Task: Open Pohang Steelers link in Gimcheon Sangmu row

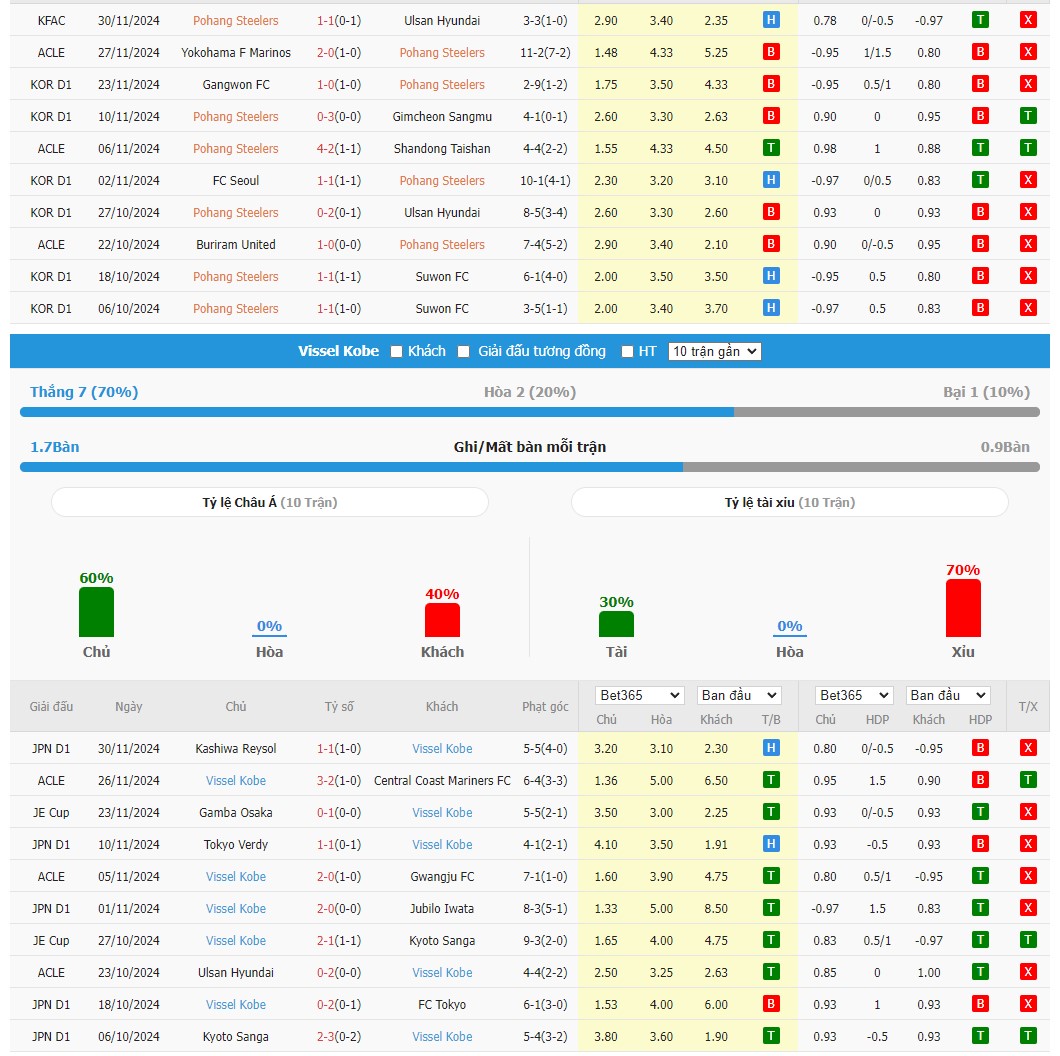Action: (235, 117)
